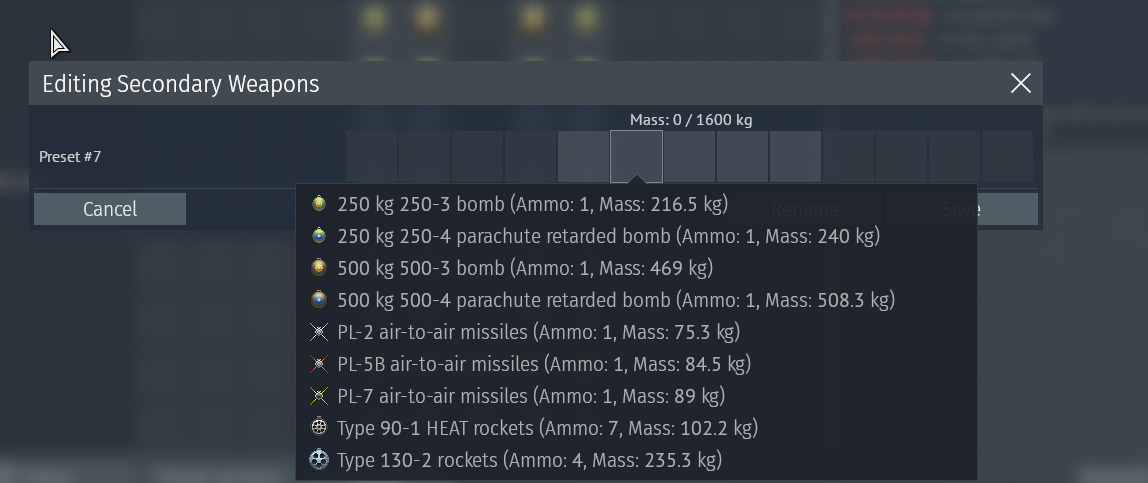Click the 500-4 parachute bomb icon
Viewport: 1148px width, 483px height.
[x=318, y=300]
